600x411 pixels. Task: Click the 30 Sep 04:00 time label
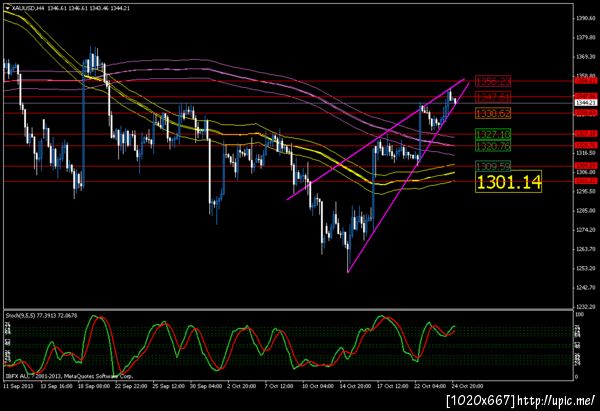[x=206, y=386]
